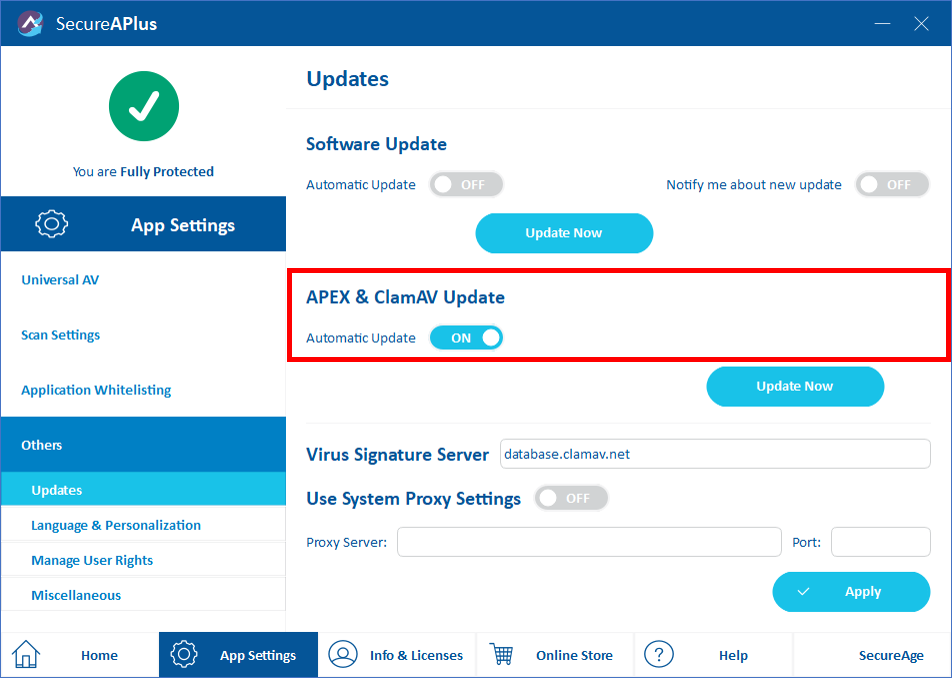
Task: Minimize the SecureAPlus window
Action: point(882,24)
